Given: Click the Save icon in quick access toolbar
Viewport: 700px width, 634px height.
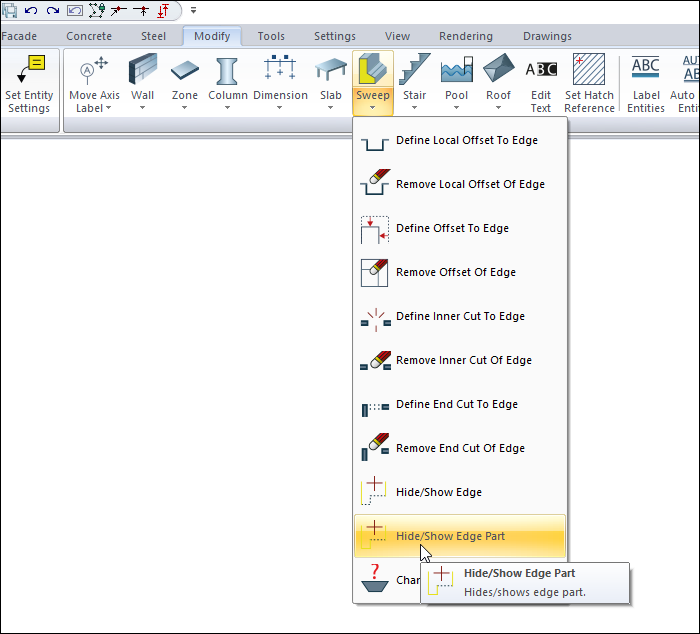Looking at the screenshot, I should 9,10.
